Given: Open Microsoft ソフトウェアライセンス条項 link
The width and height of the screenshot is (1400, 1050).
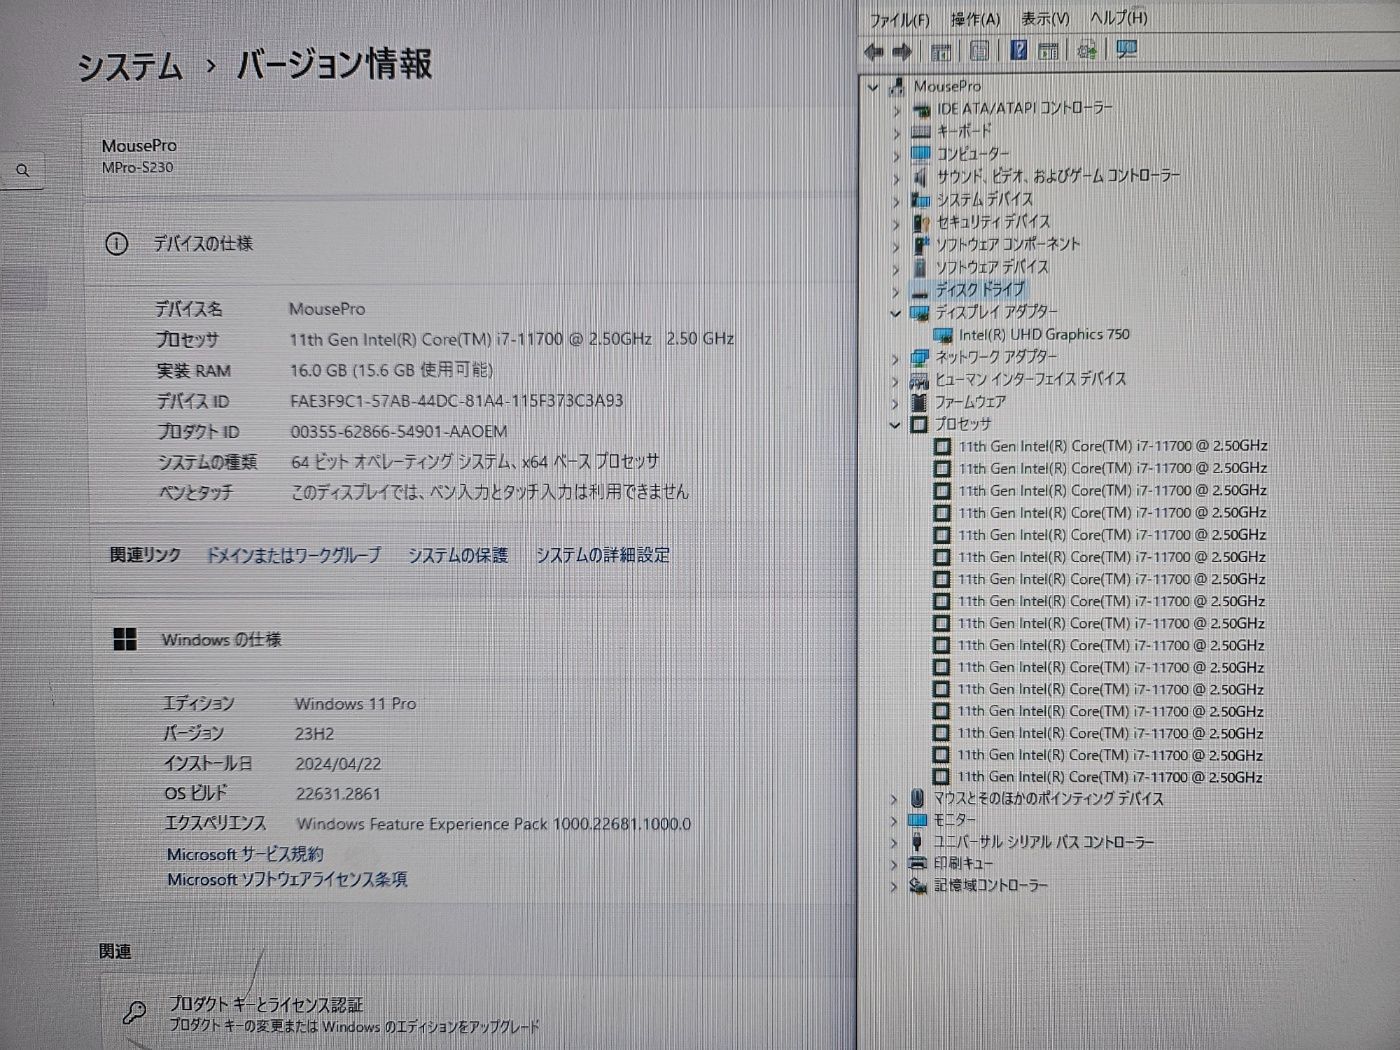Looking at the screenshot, I should coord(287,880).
